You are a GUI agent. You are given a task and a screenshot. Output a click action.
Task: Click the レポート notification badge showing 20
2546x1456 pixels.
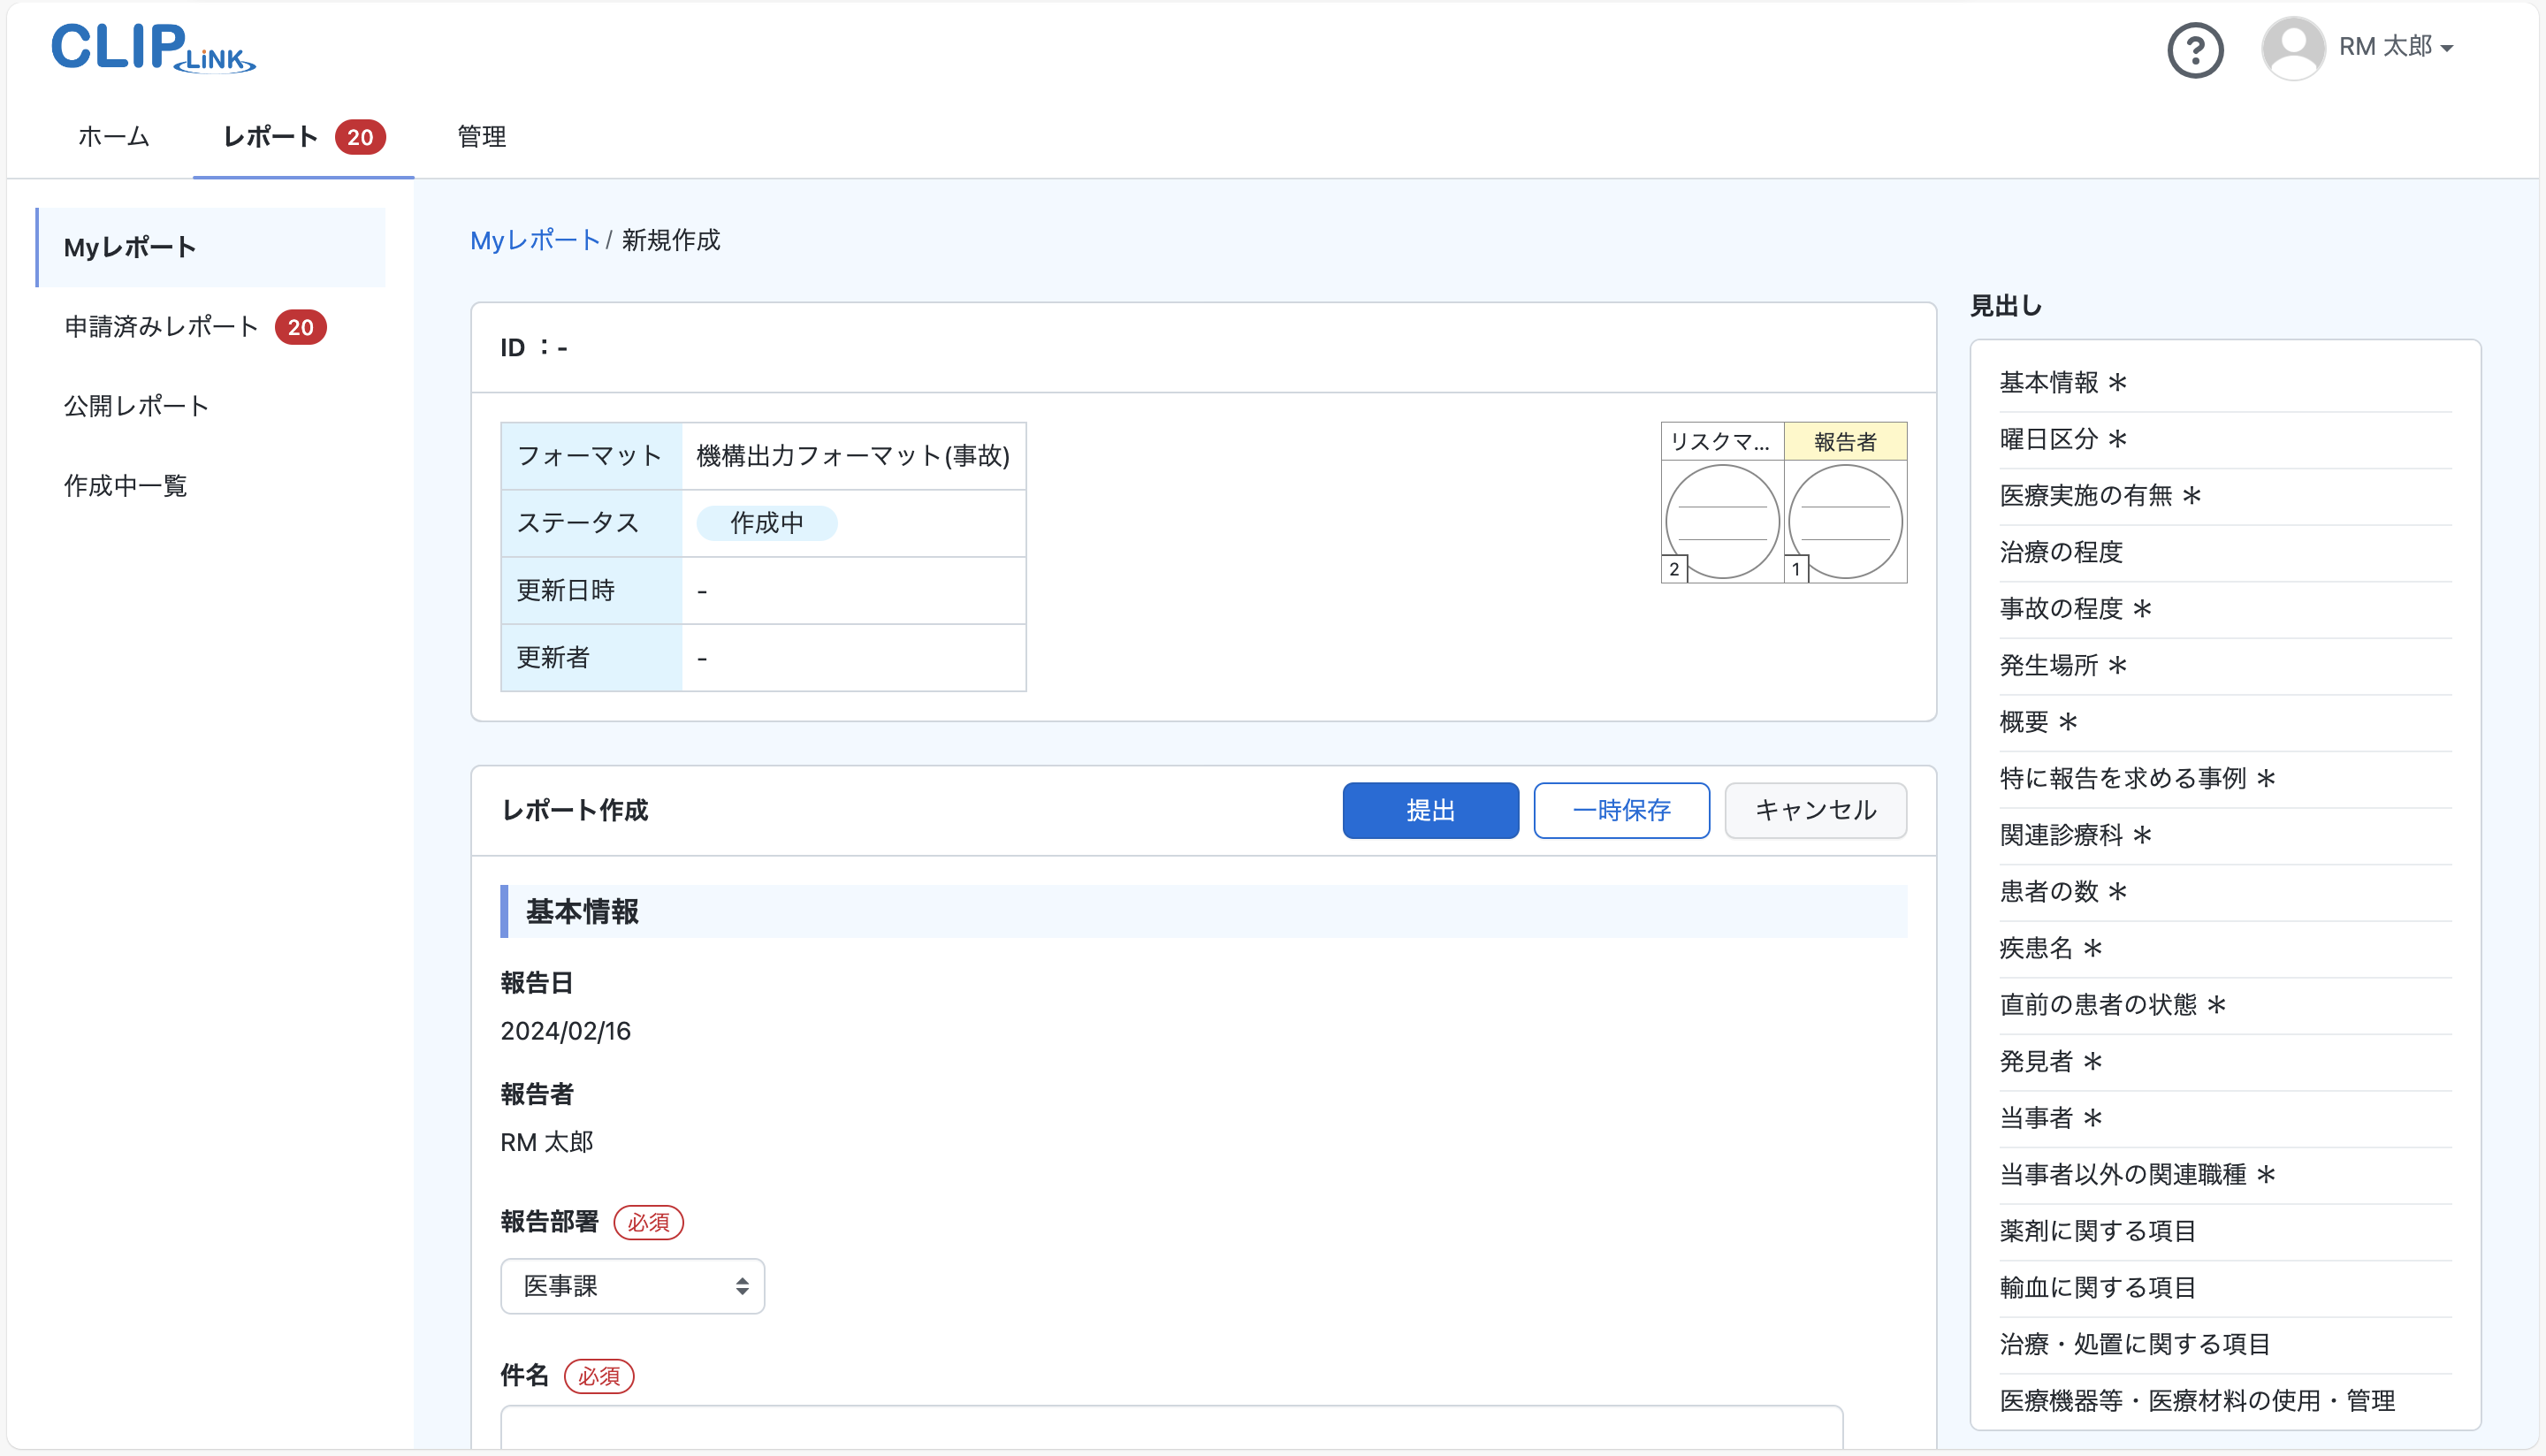tap(360, 137)
